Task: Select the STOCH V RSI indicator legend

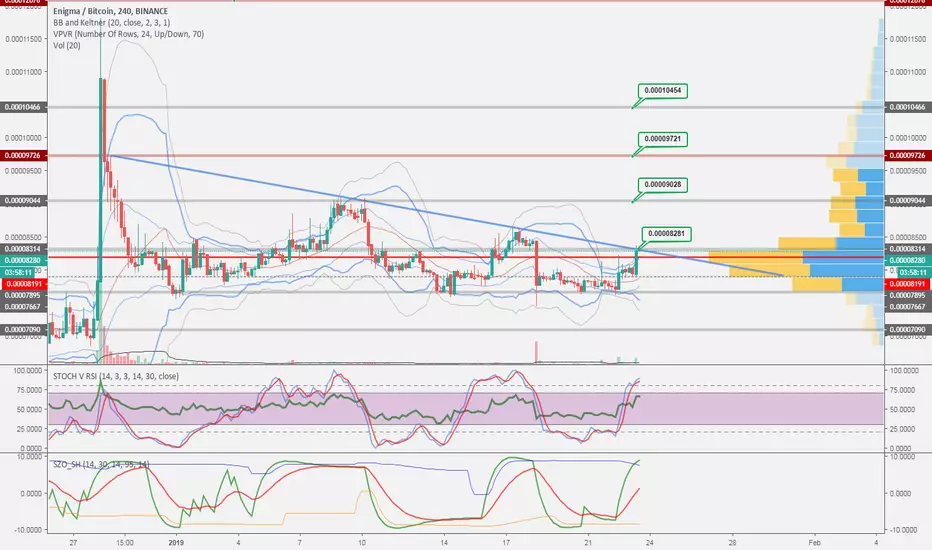Action: click(x=115, y=376)
